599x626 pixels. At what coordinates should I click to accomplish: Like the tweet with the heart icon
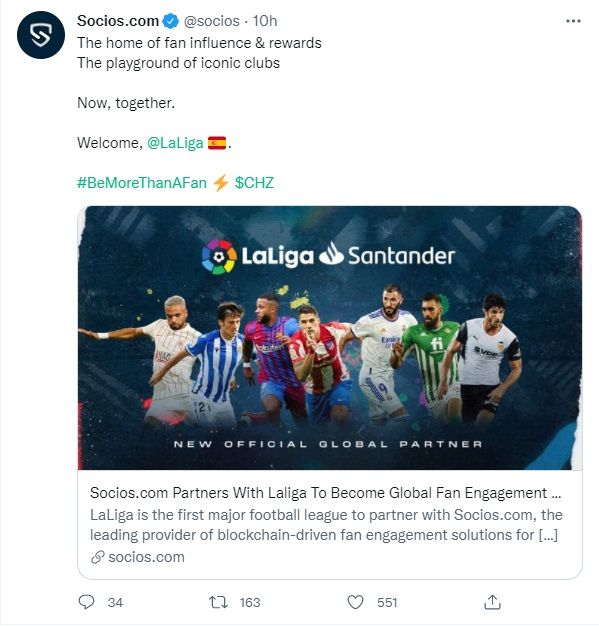pyautogui.click(x=355, y=602)
